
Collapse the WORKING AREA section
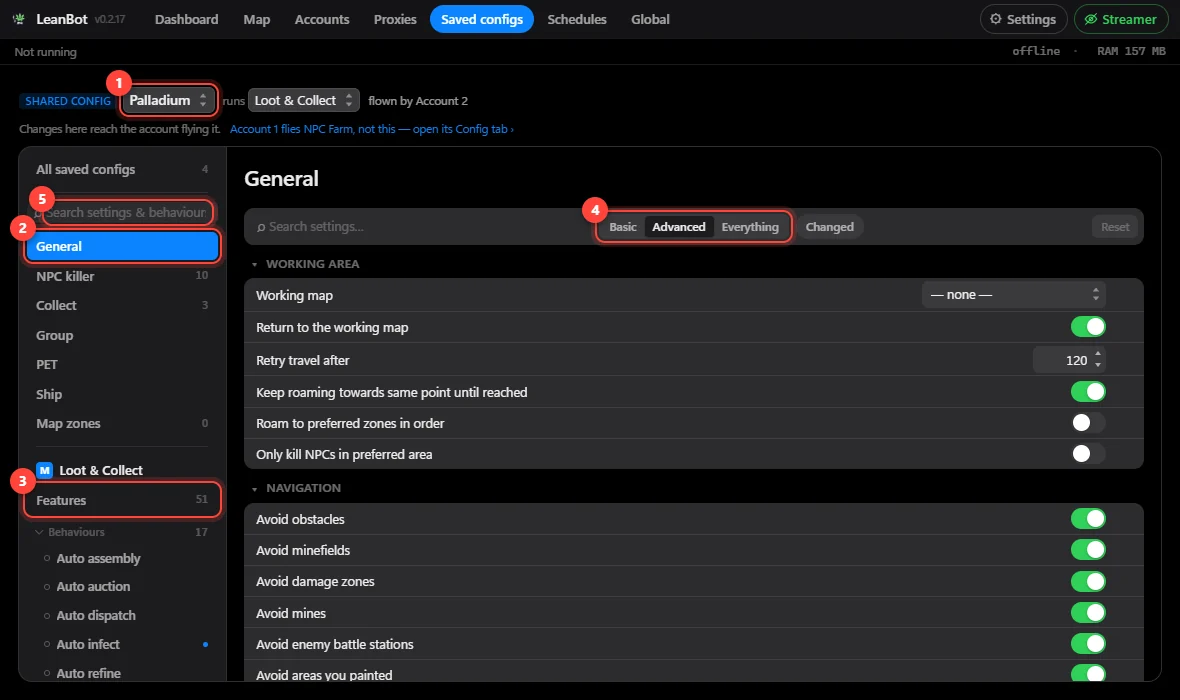point(254,264)
